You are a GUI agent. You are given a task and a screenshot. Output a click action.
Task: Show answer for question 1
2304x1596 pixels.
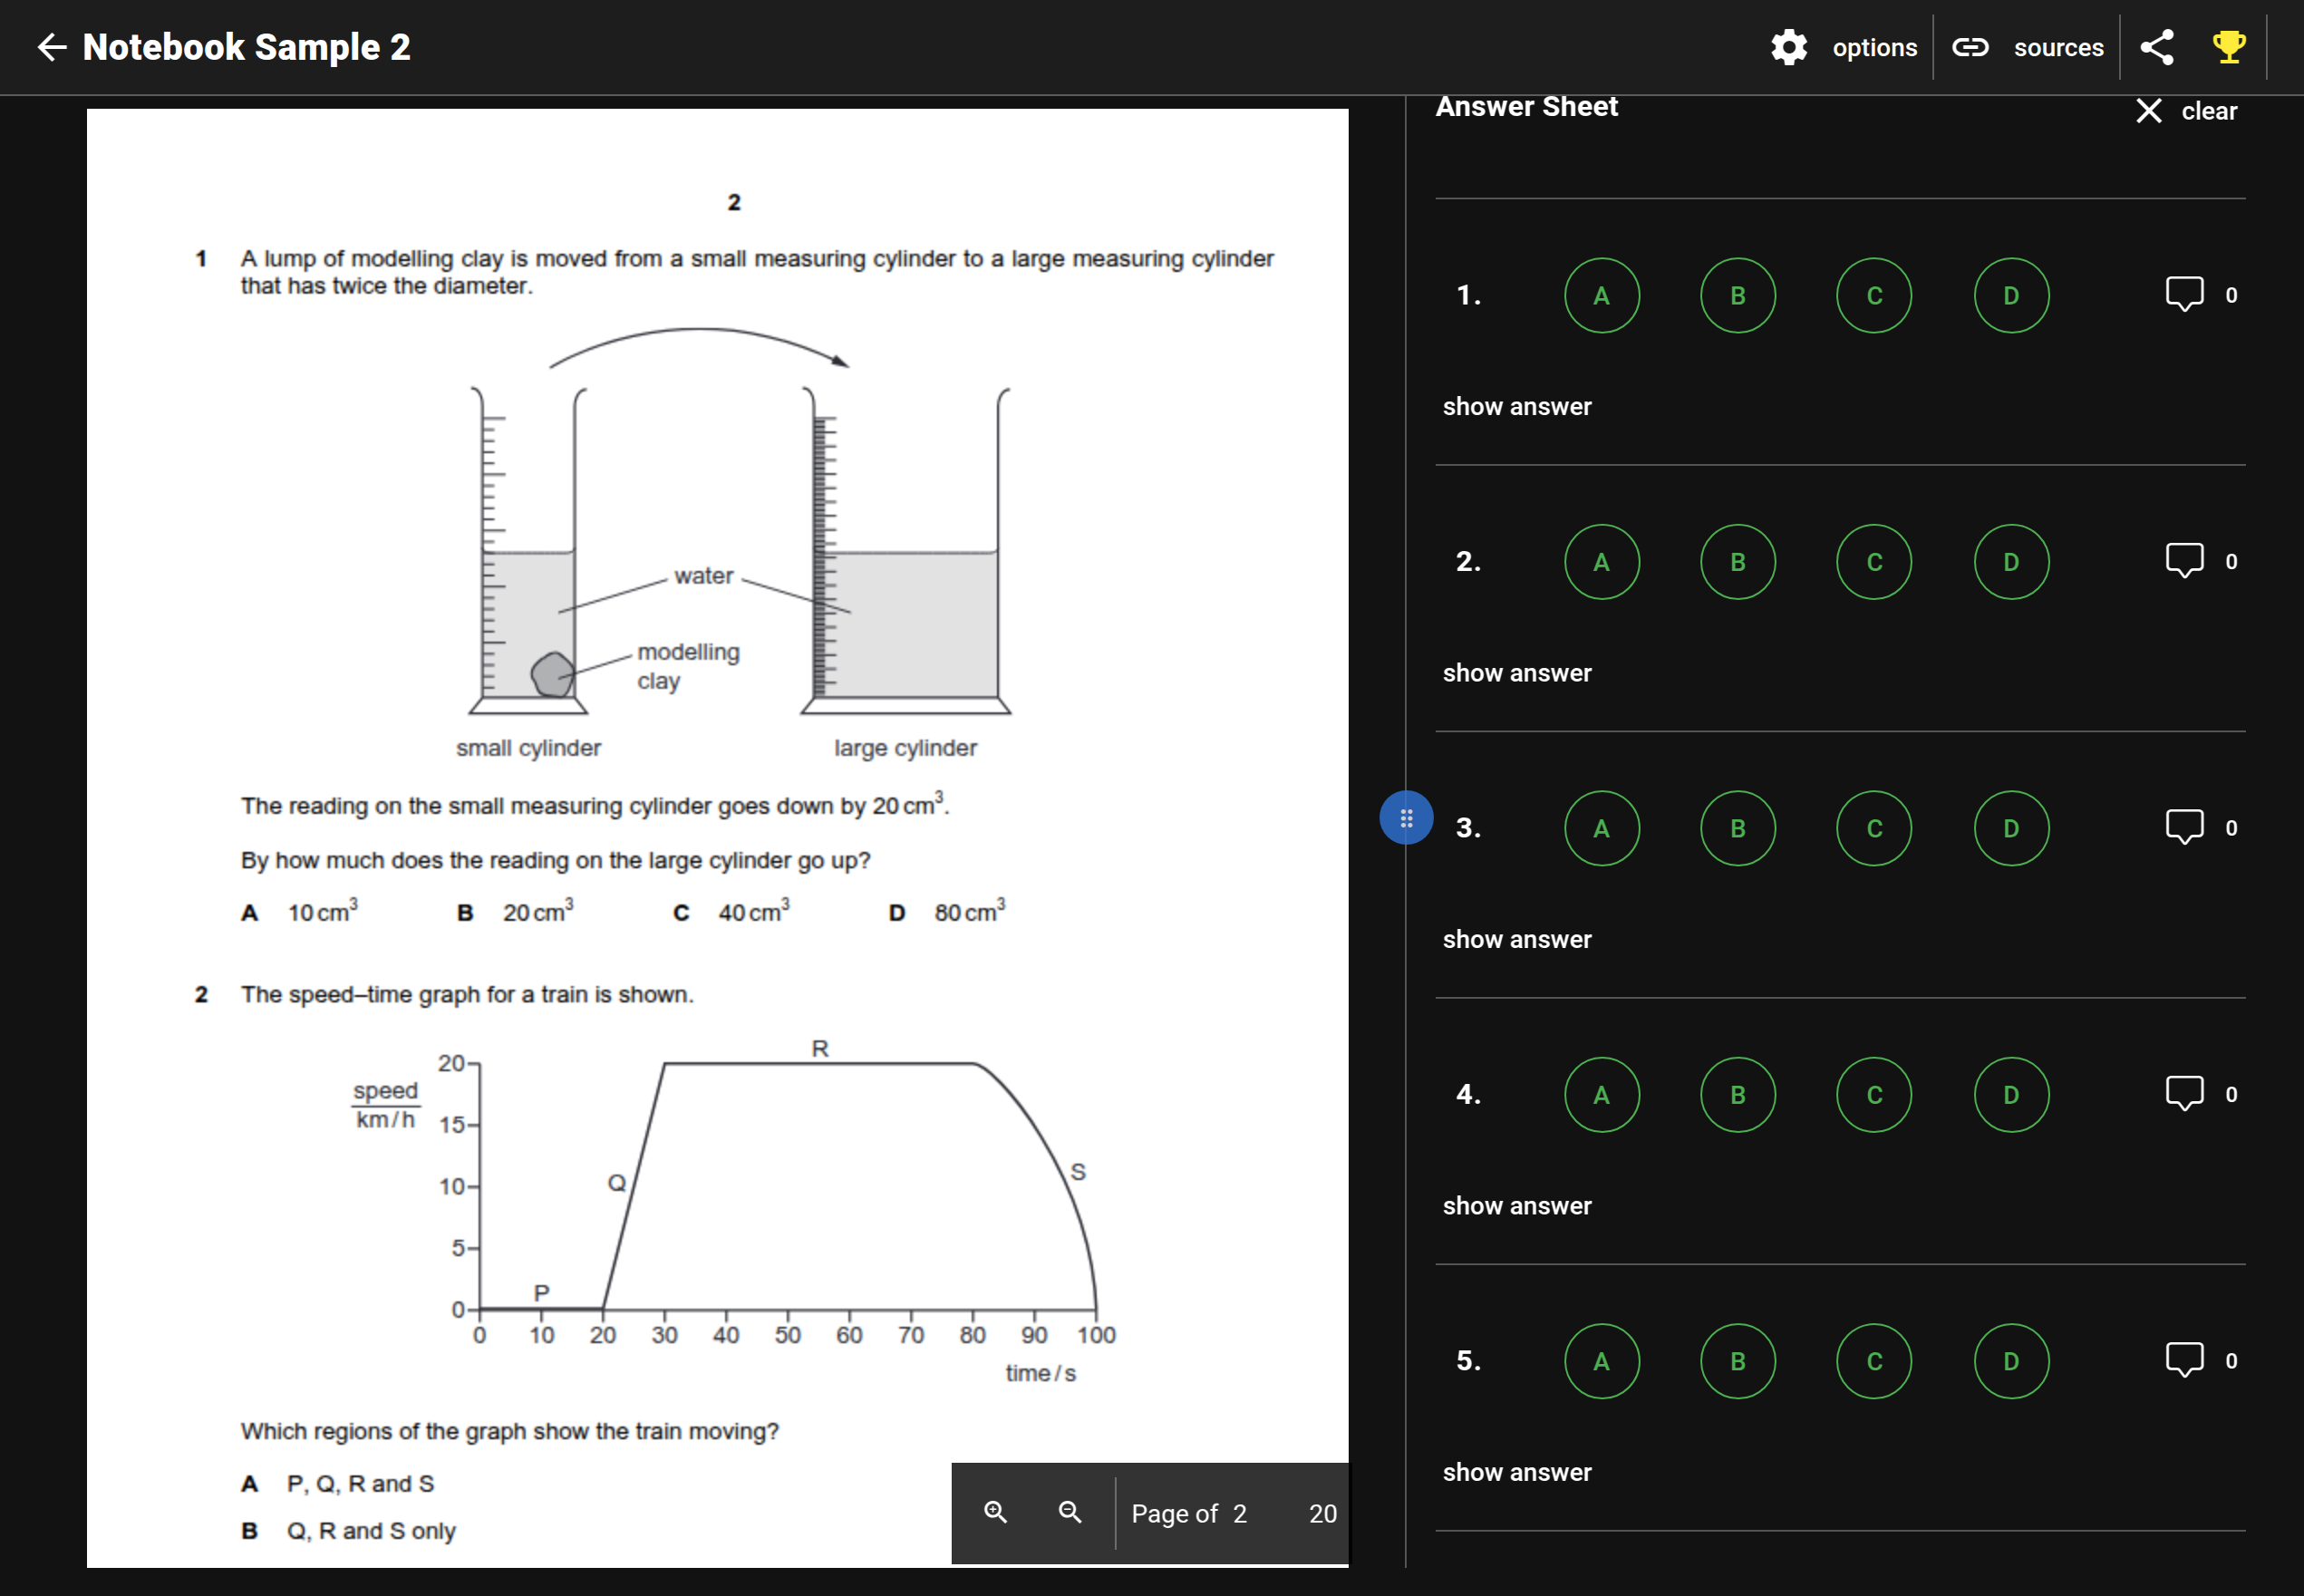(1516, 406)
